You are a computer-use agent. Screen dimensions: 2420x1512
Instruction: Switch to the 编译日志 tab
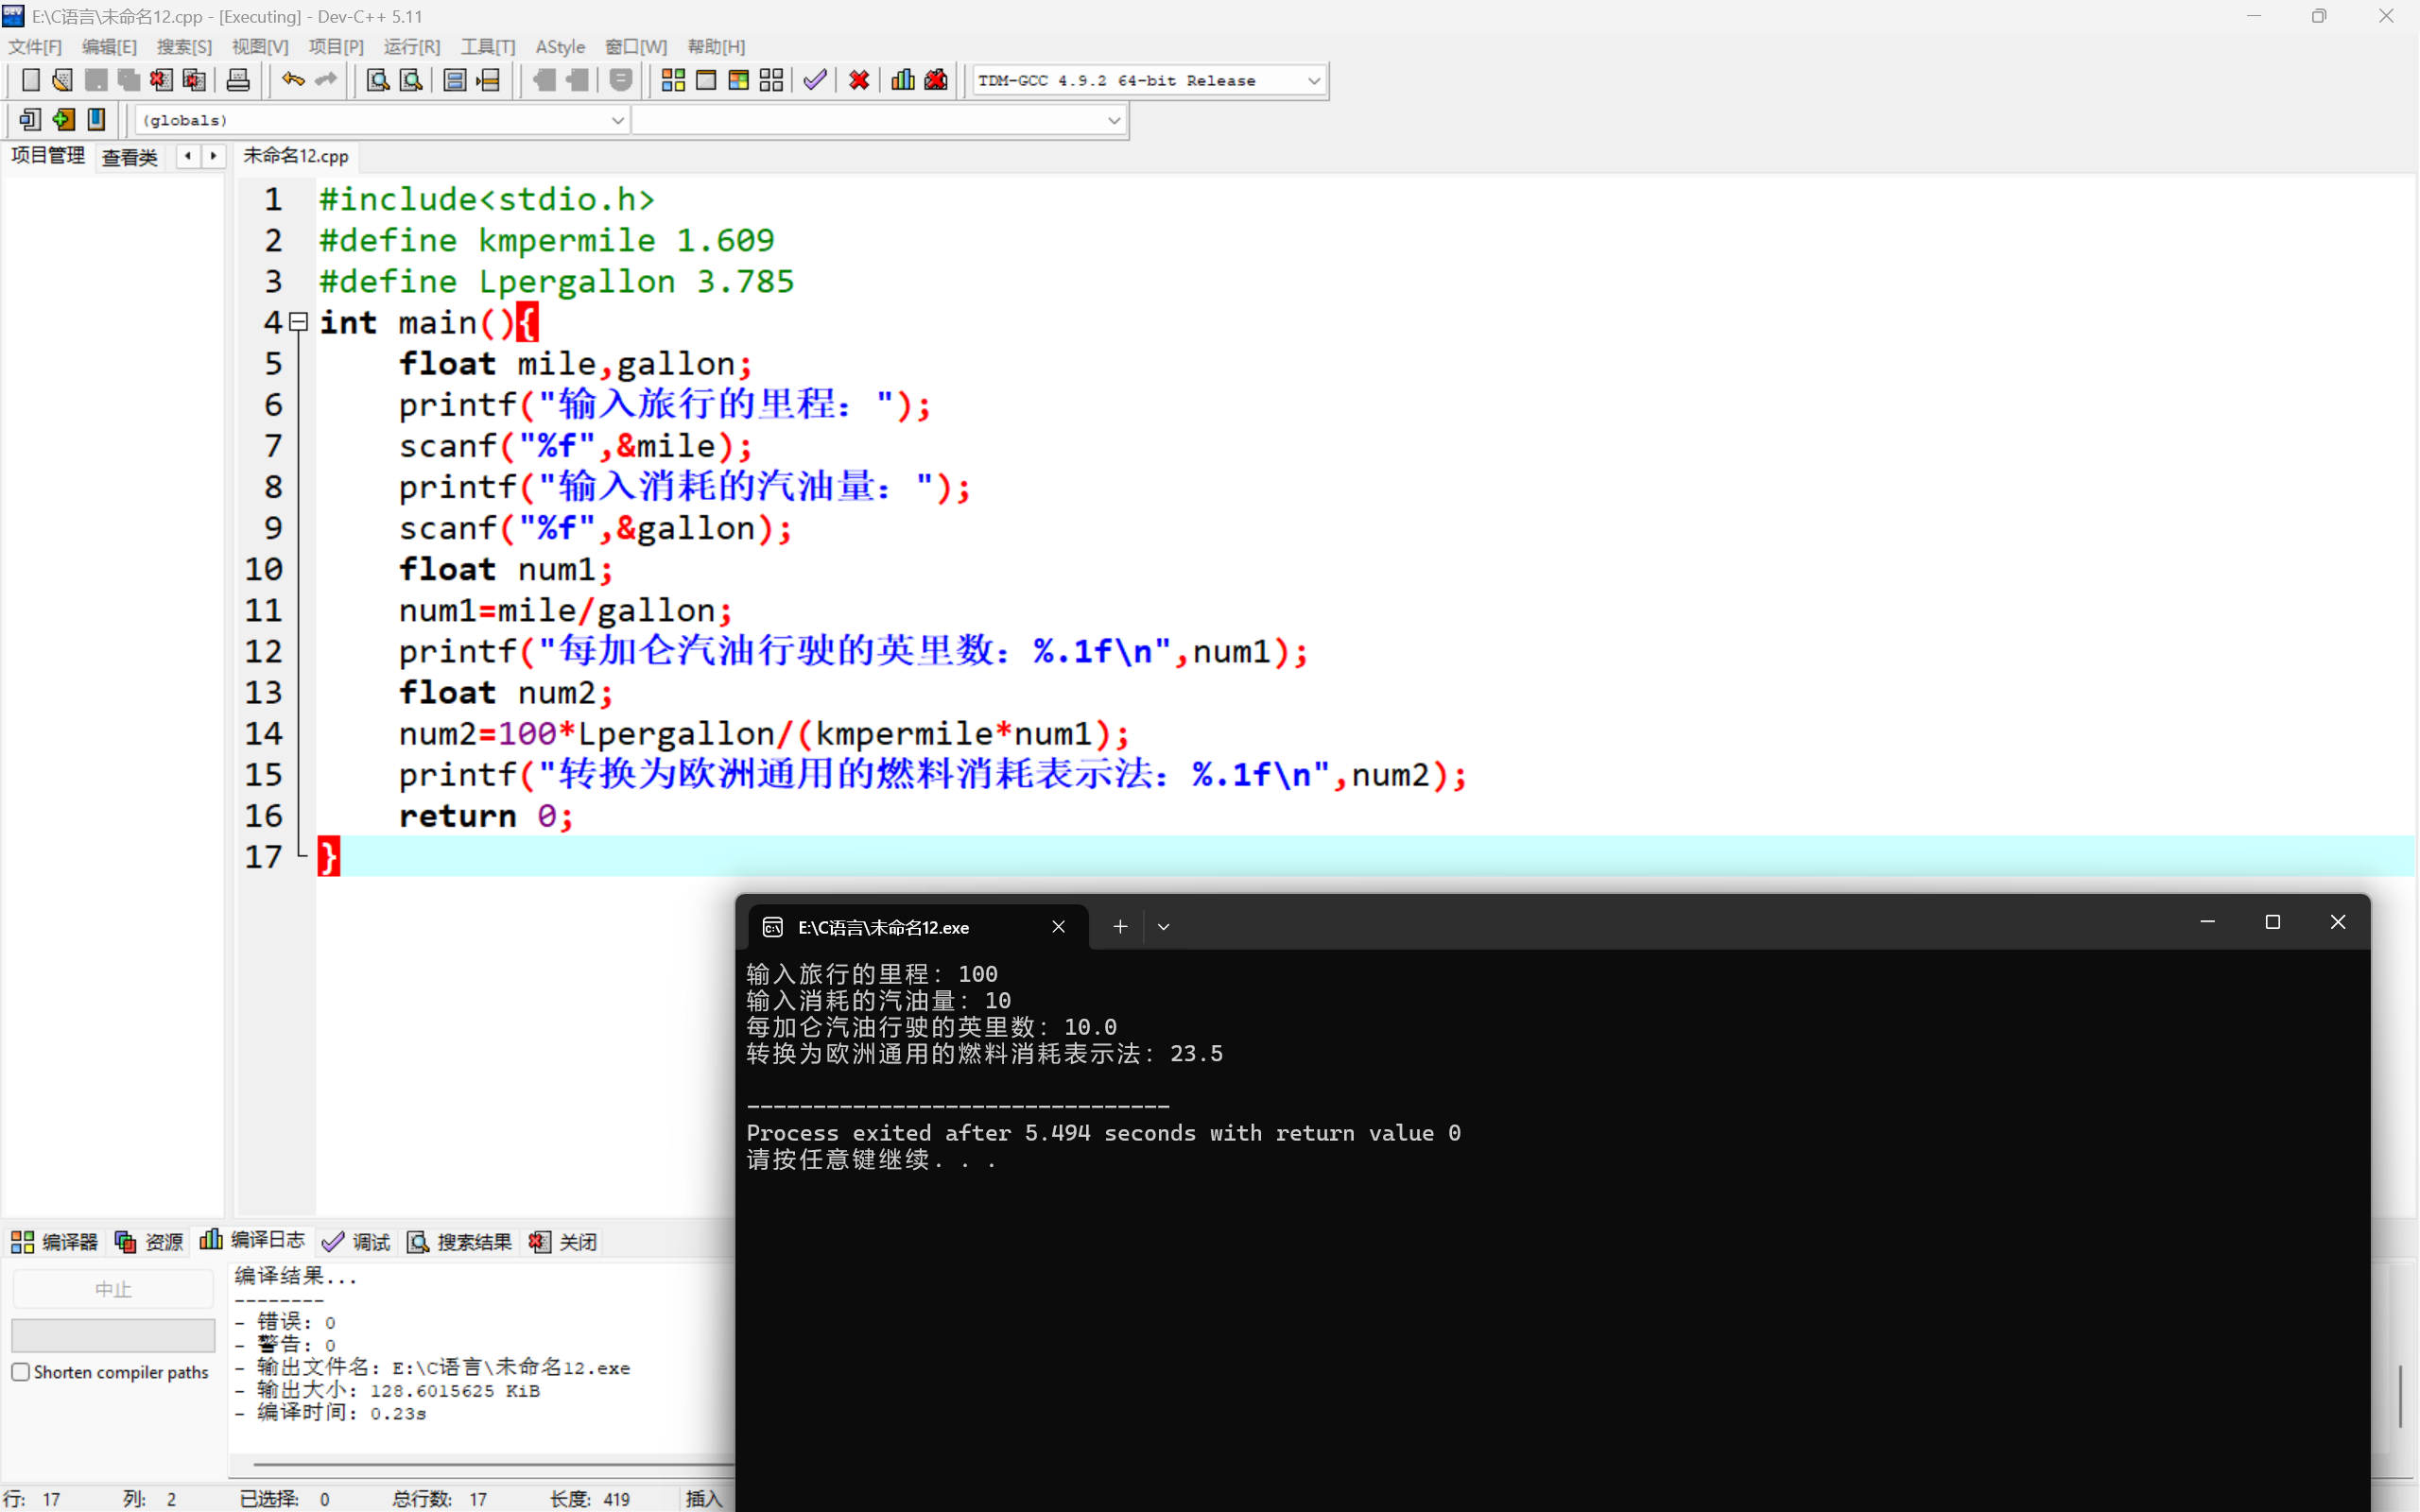tap(253, 1241)
